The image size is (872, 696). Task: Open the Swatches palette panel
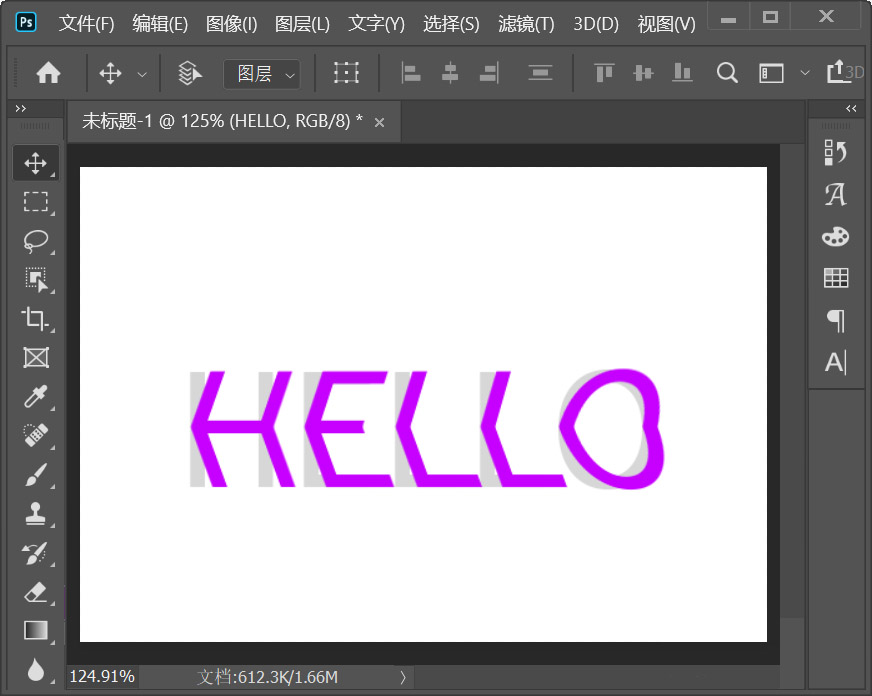(x=836, y=236)
